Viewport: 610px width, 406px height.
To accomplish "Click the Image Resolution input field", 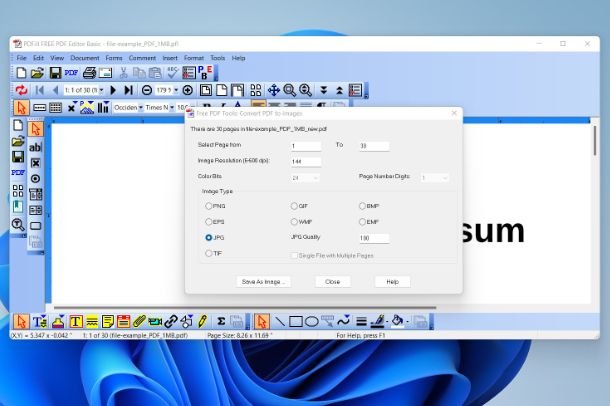I will coord(305,161).
